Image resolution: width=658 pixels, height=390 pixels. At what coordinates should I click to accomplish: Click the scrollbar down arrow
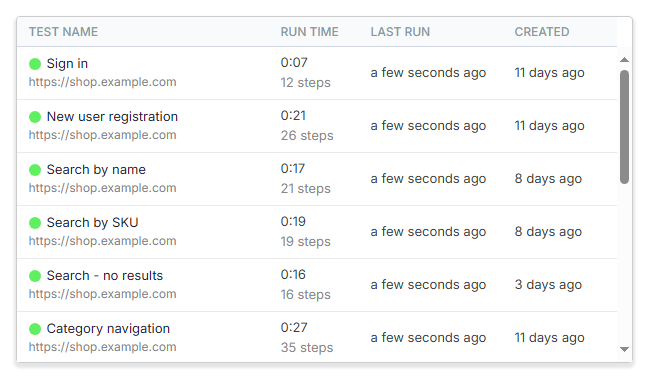click(624, 349)
